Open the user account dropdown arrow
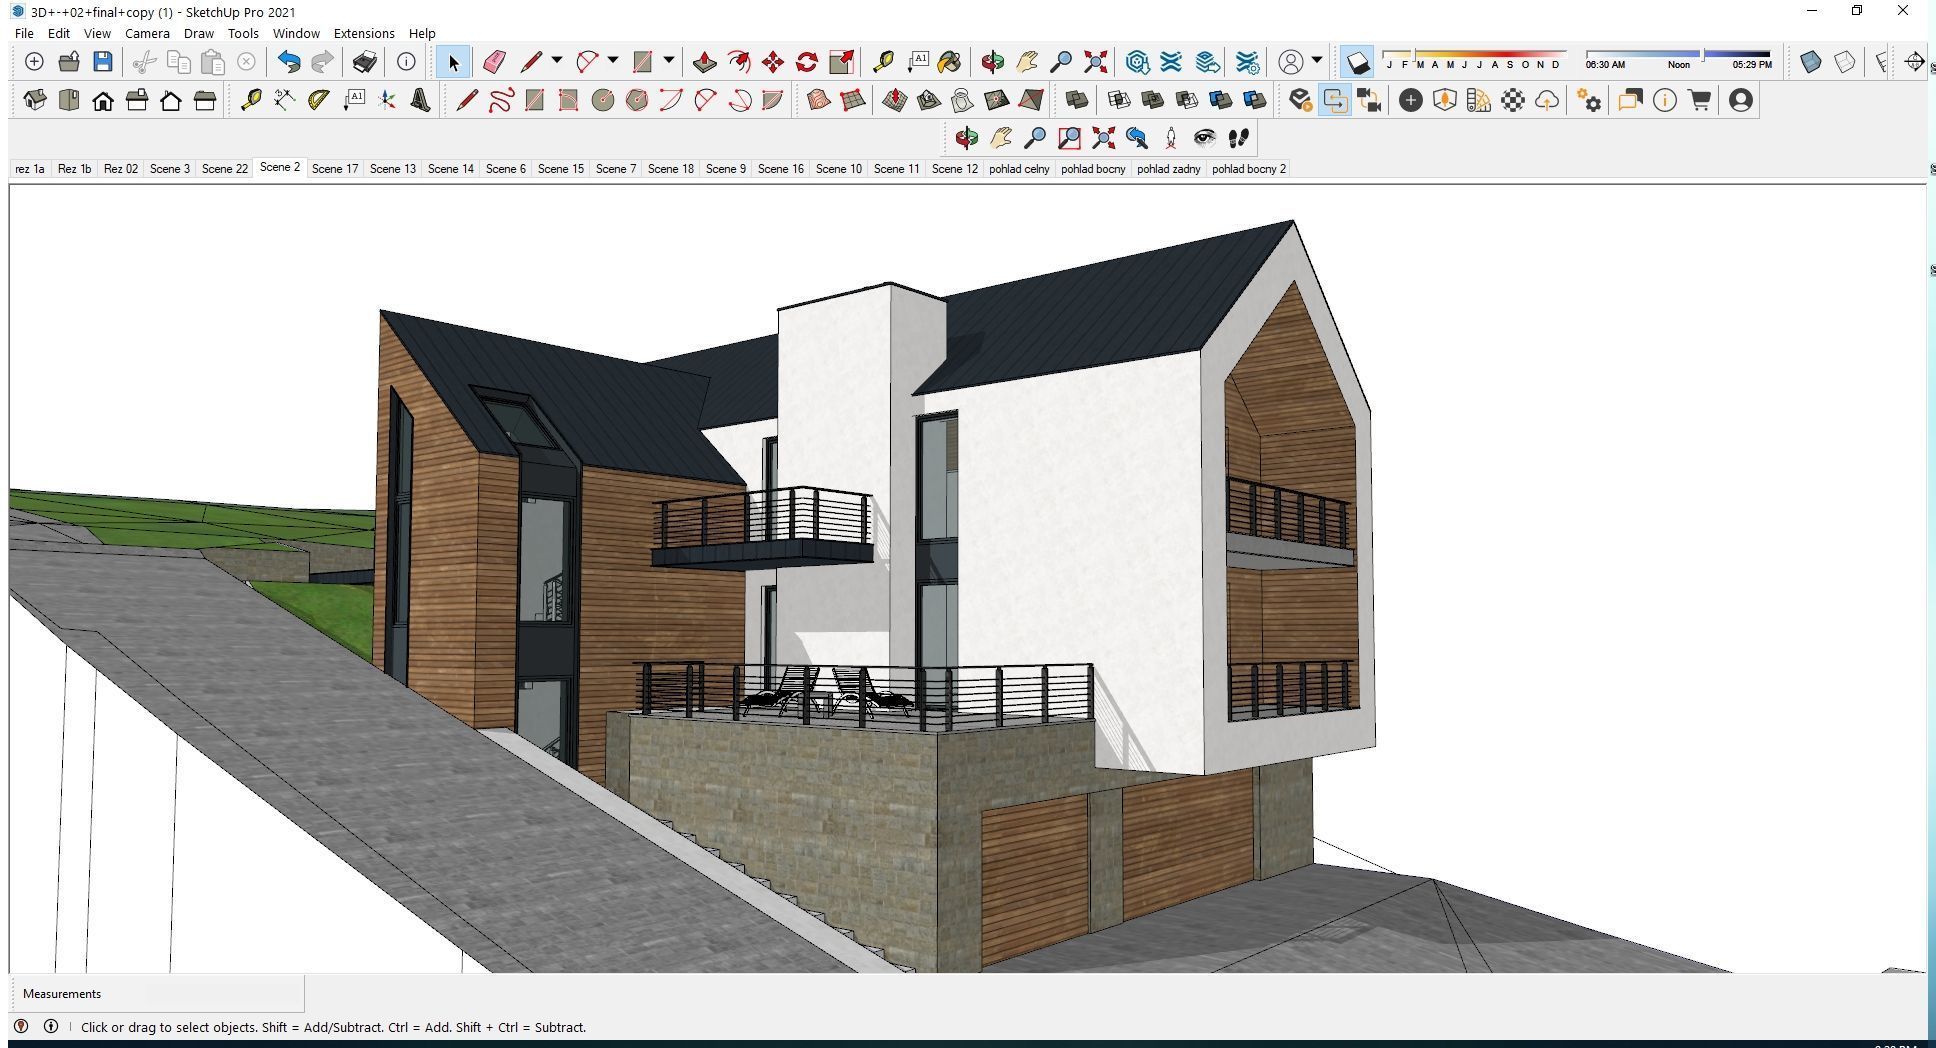Image resolution: width=1936 pixels, height=1048 pixels. pyautogui.click(x=1317, y=61)
